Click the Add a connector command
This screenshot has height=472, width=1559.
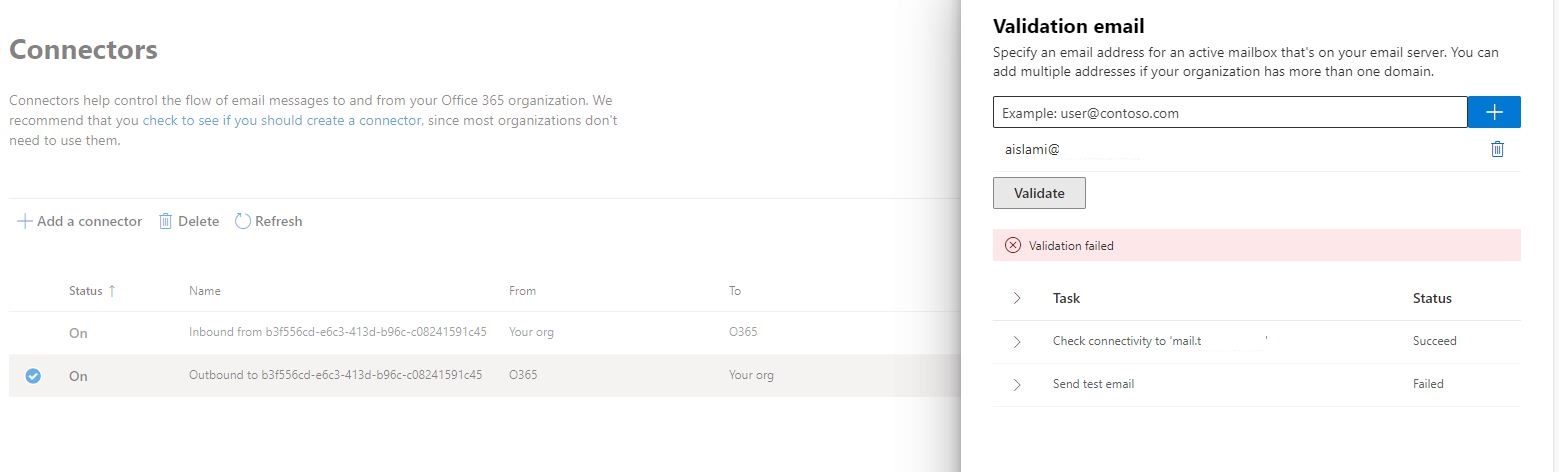(x=80, y=221)
